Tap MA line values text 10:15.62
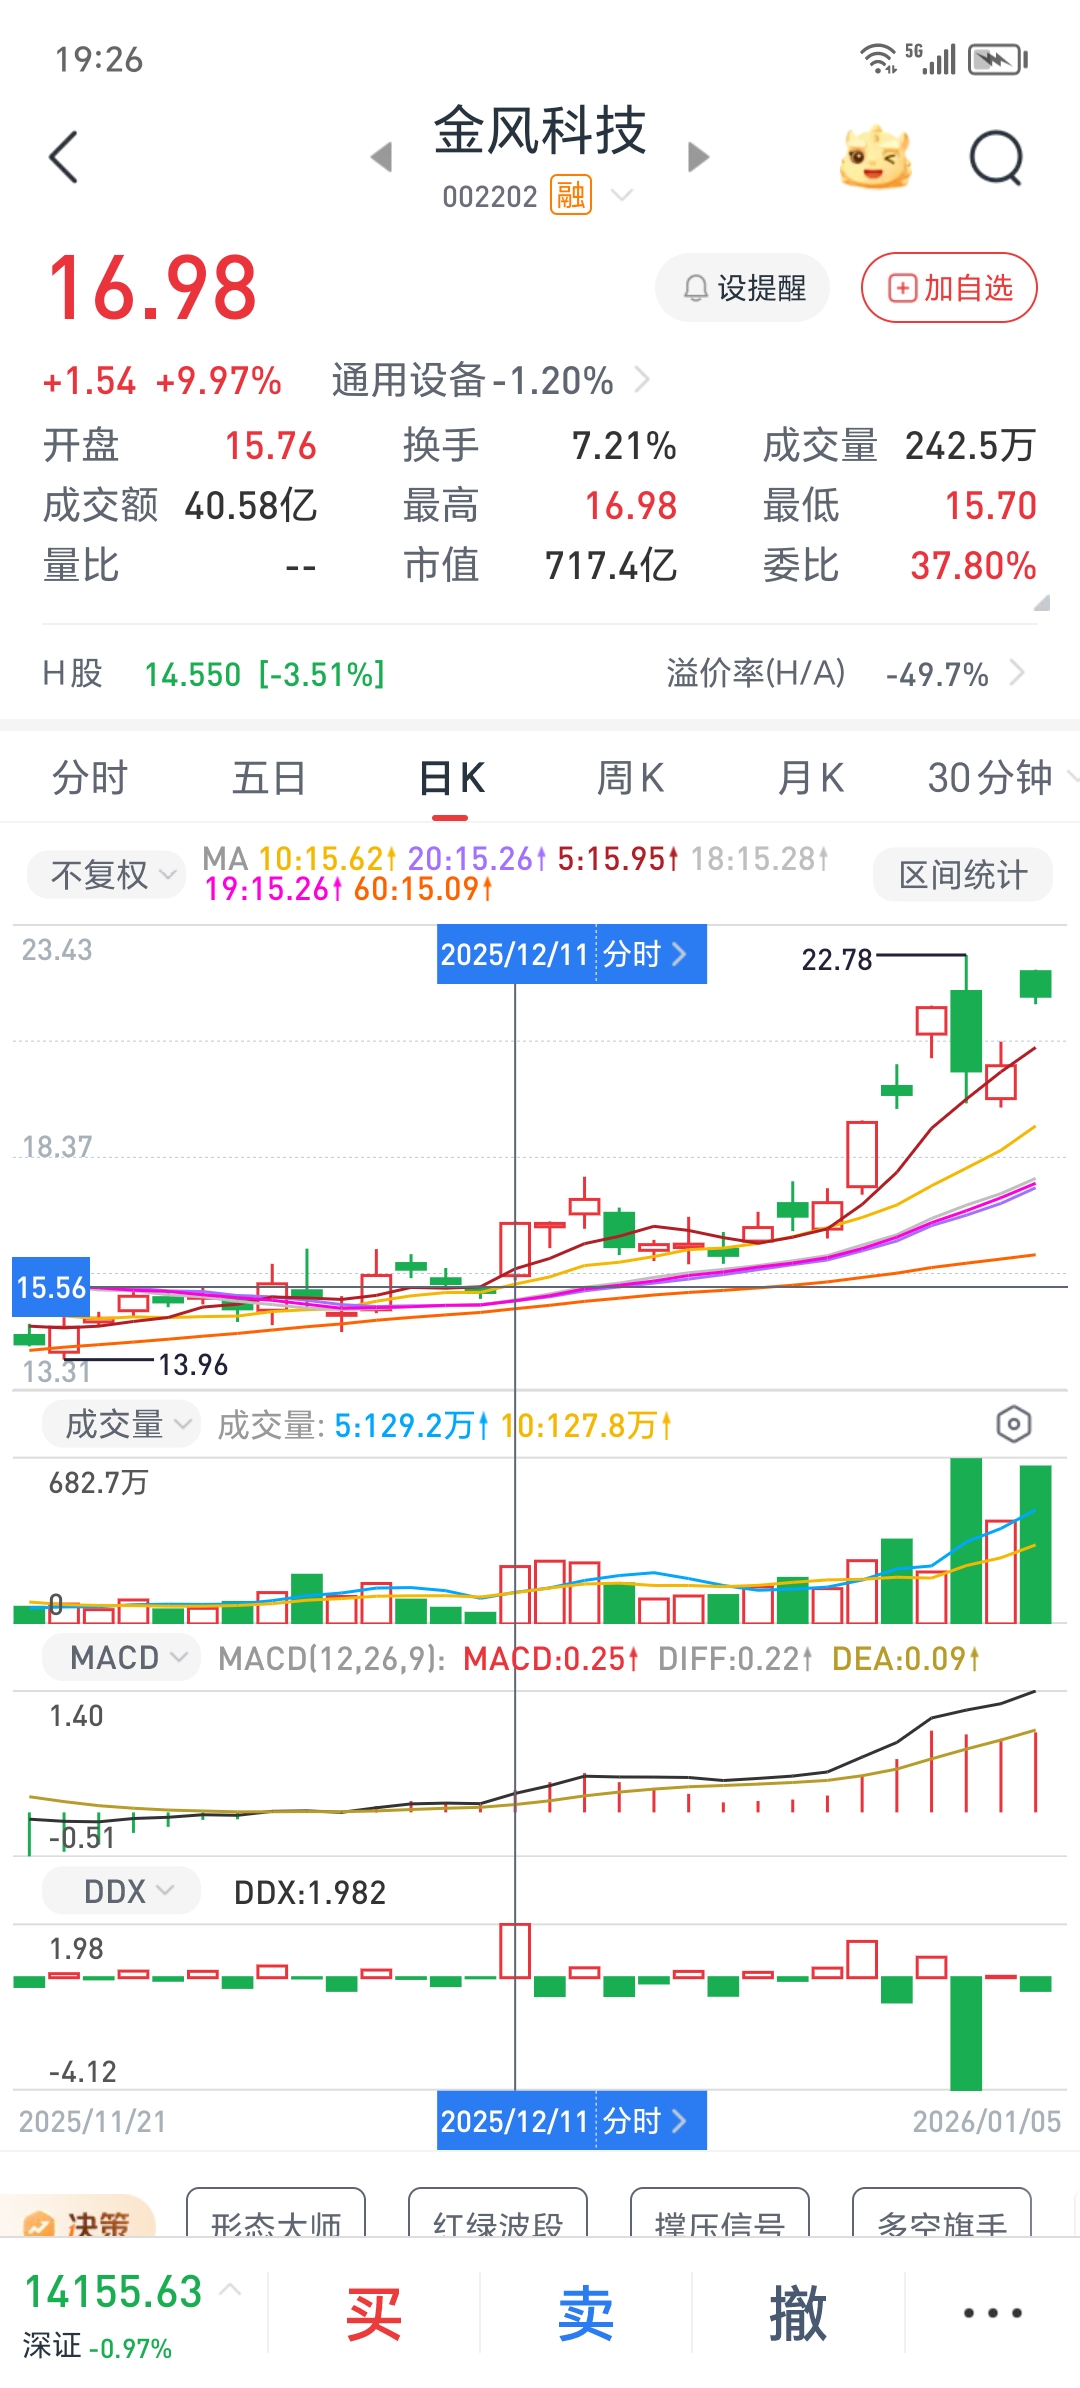Screen dimensions: 1080x2388 click(327, 859)
